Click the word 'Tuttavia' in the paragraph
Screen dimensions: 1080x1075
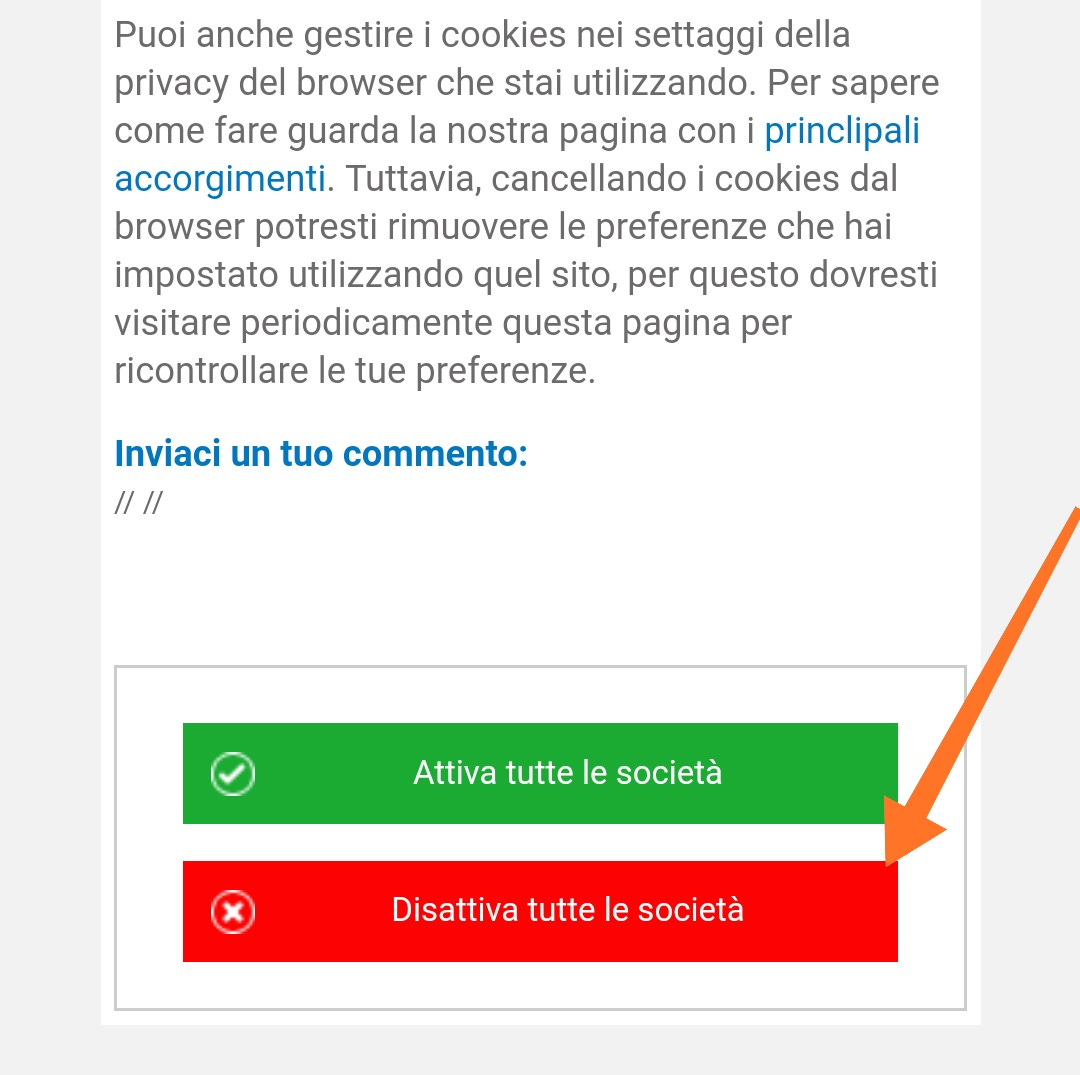coord(413,179)
